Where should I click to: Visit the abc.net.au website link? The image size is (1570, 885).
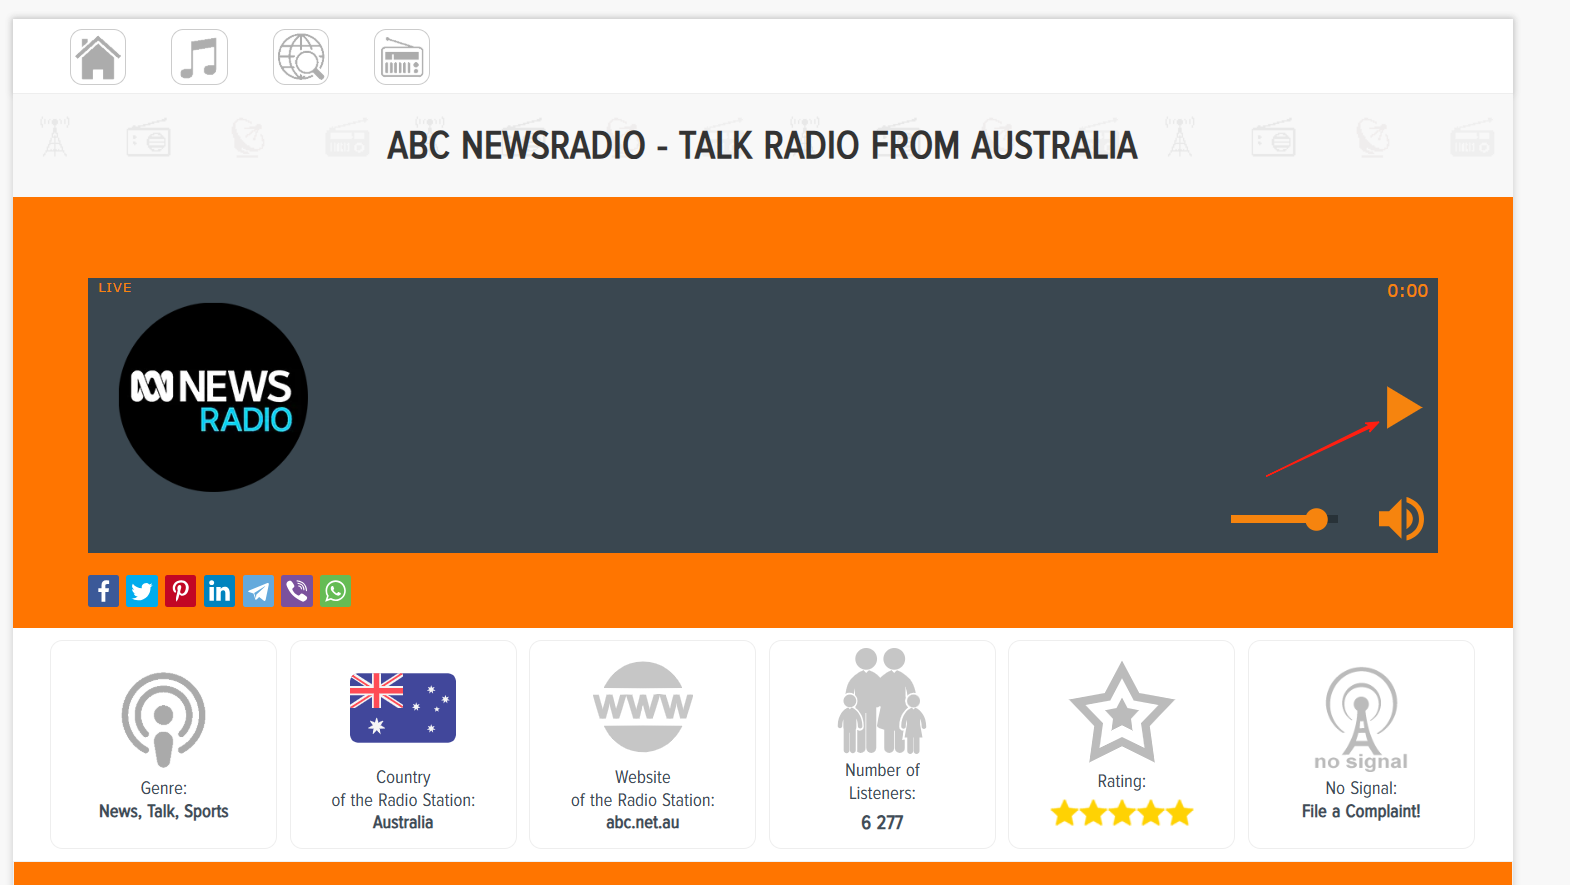[643, 822]
